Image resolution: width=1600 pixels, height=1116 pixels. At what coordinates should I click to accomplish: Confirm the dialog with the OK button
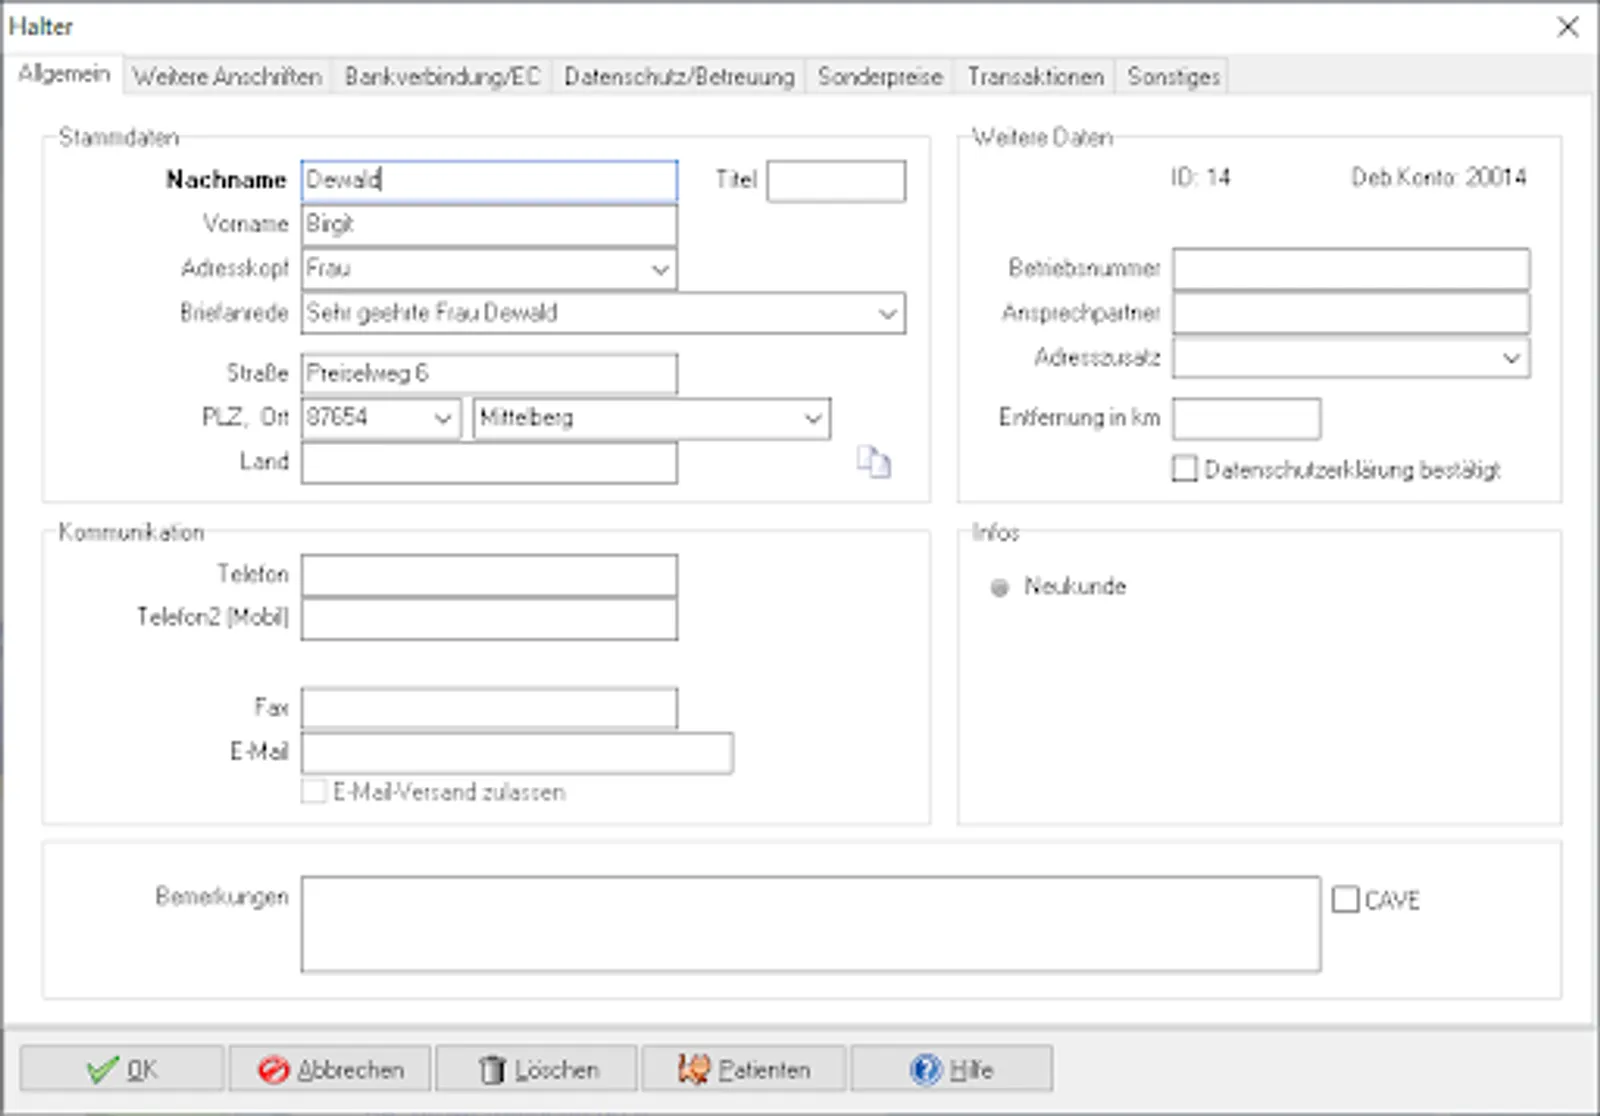point(122,1069)
